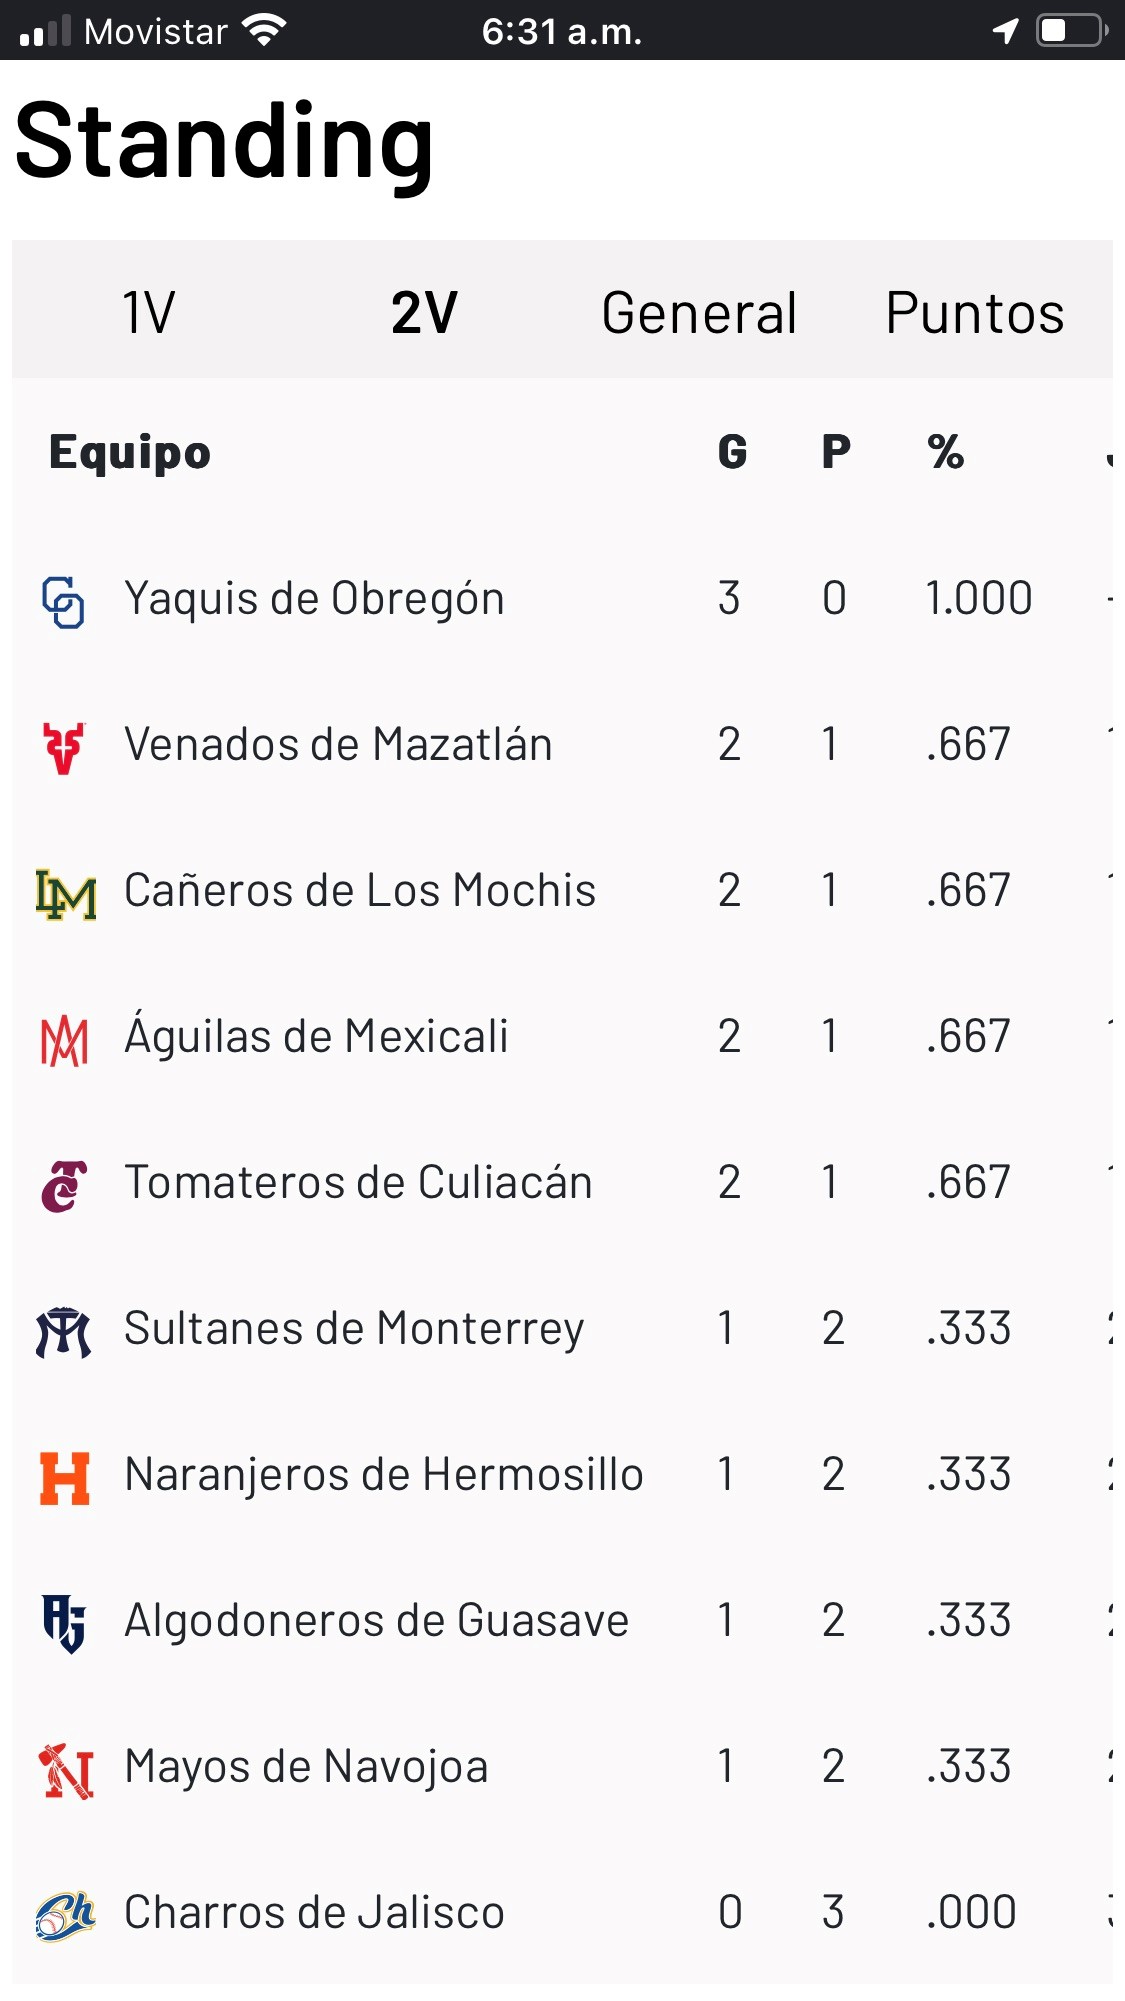The image size is (1125, 2001).
Task: Tap the G wins column header
Action: (732, 452)
